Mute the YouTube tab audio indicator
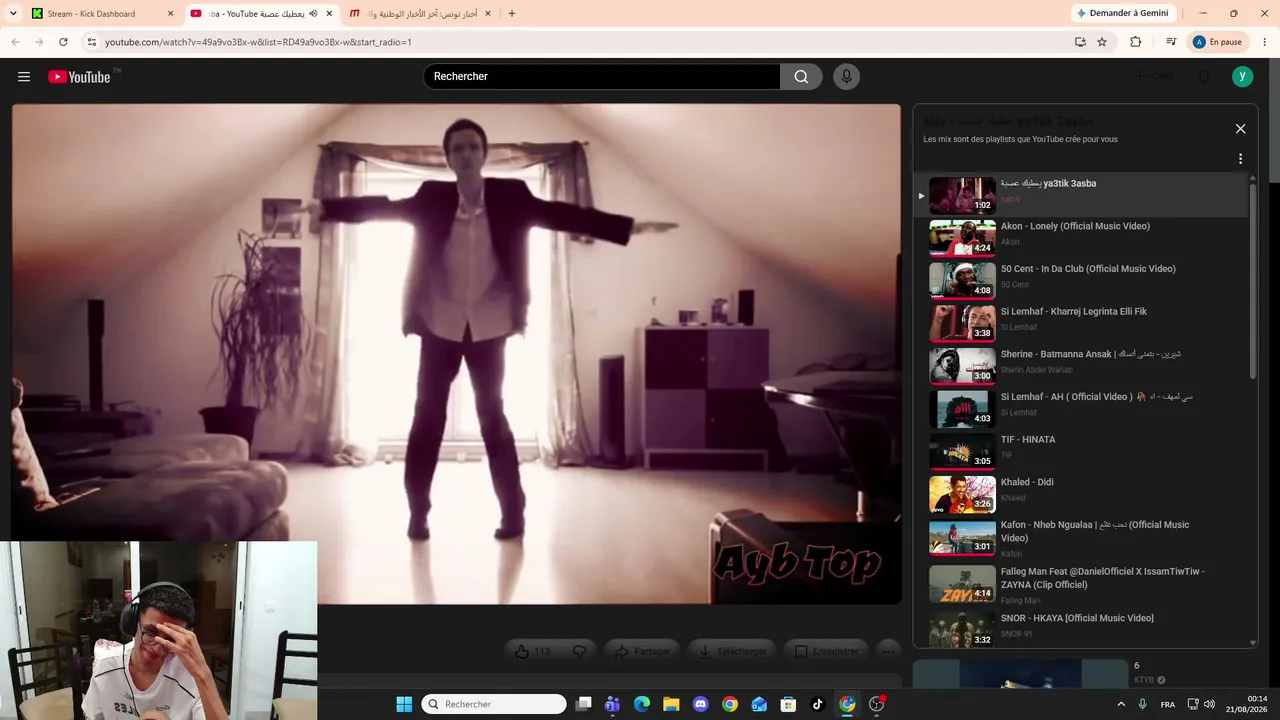Screen dimensions: 1280x720 (313, 14)
